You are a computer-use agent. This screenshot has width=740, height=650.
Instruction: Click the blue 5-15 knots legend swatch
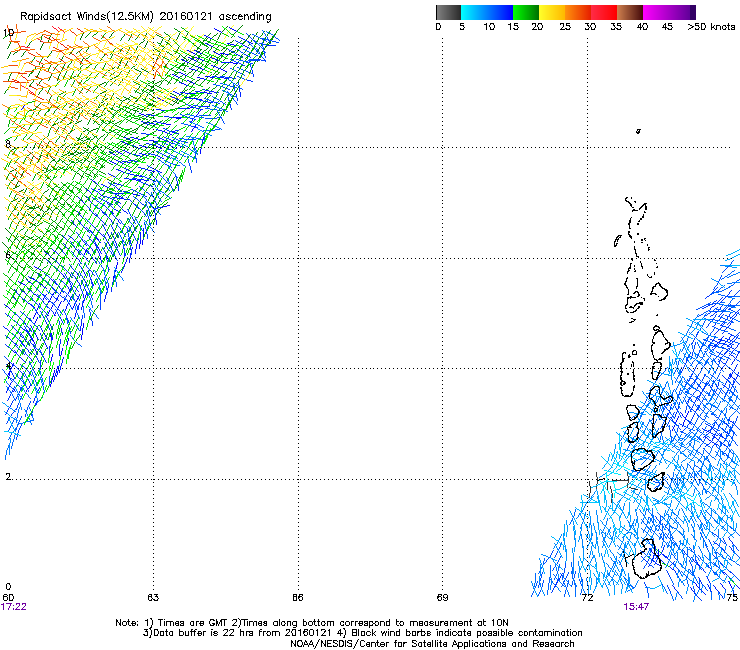point(487,12)
